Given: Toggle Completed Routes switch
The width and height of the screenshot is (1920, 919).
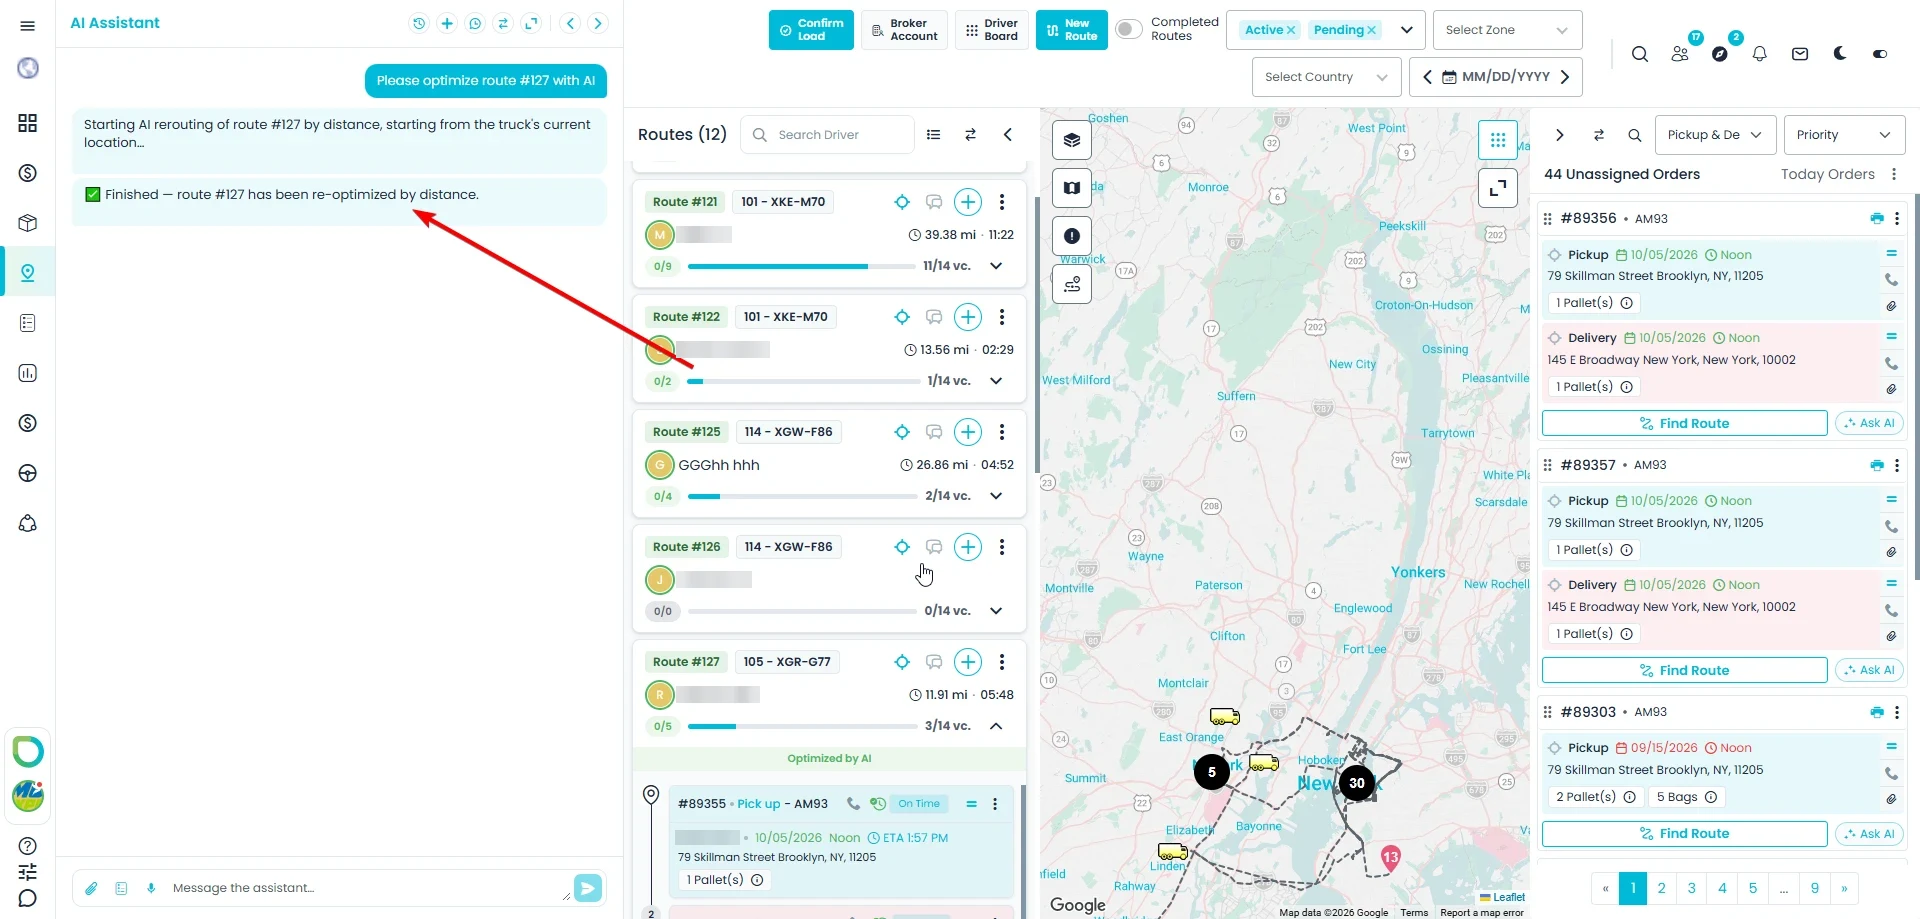Looking at the screenshot, I should click(1129, 29).
